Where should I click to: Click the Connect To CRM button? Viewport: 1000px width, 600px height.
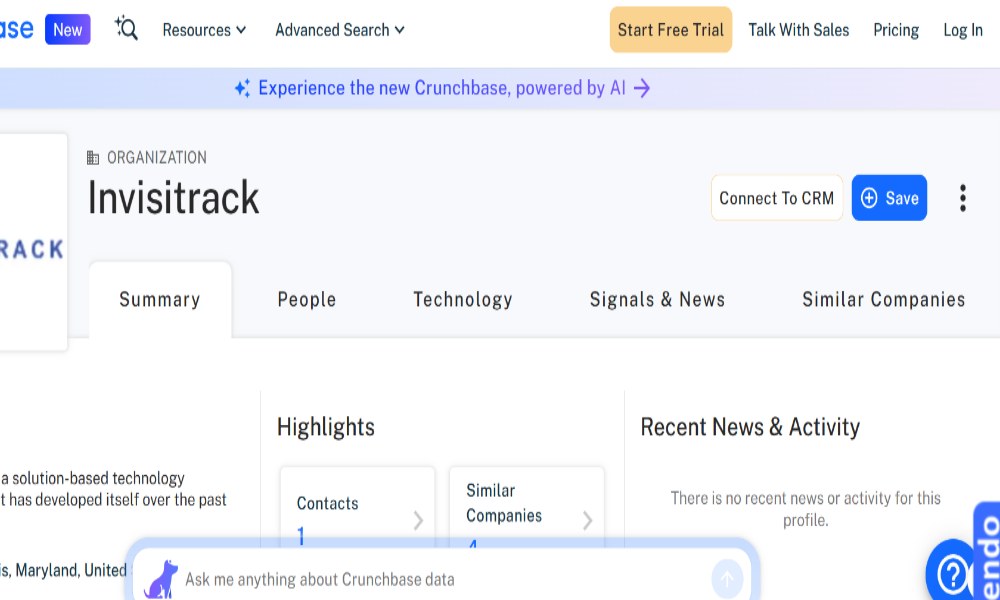(776, 198)
